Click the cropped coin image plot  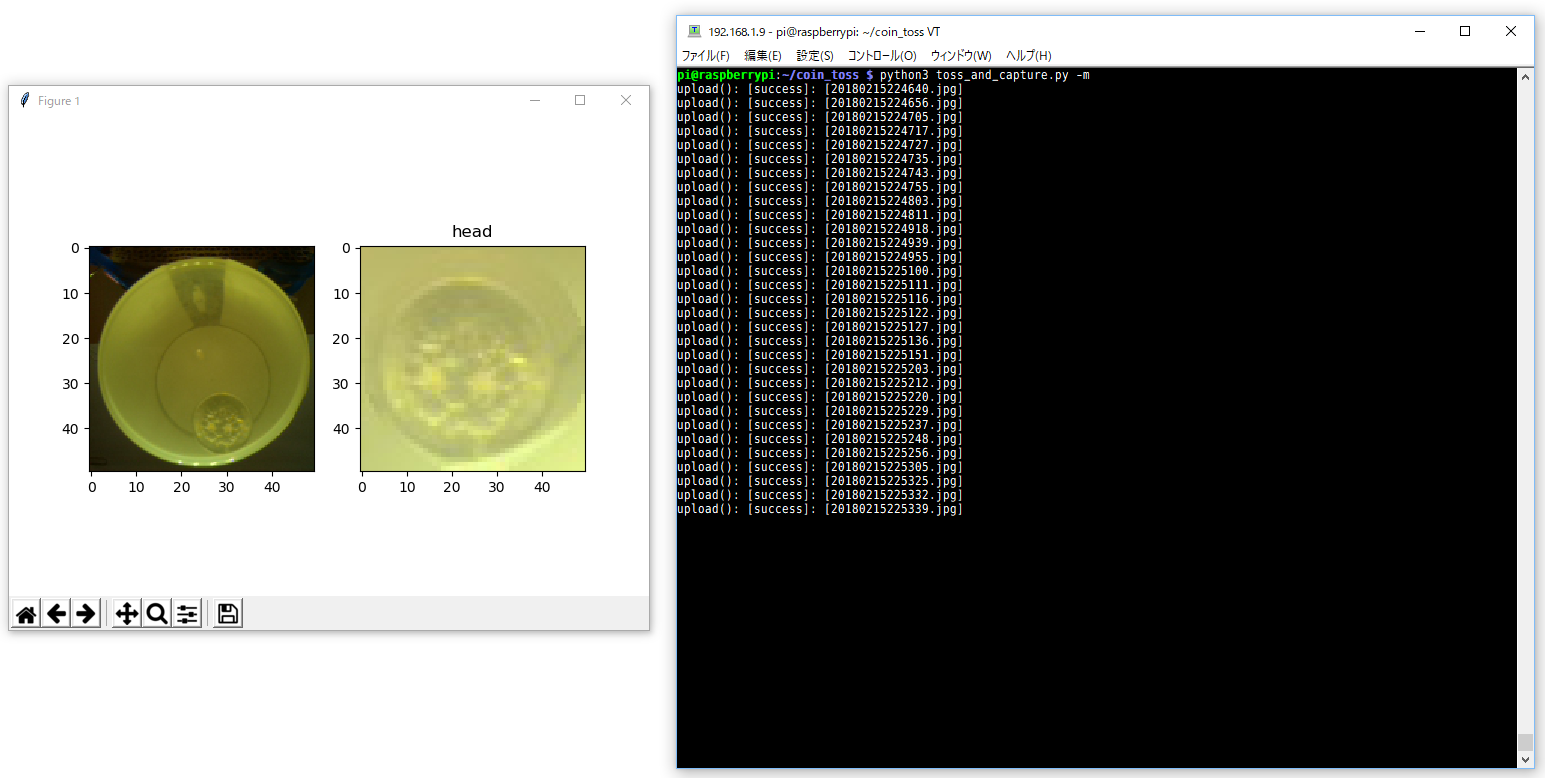pos(473,359)
